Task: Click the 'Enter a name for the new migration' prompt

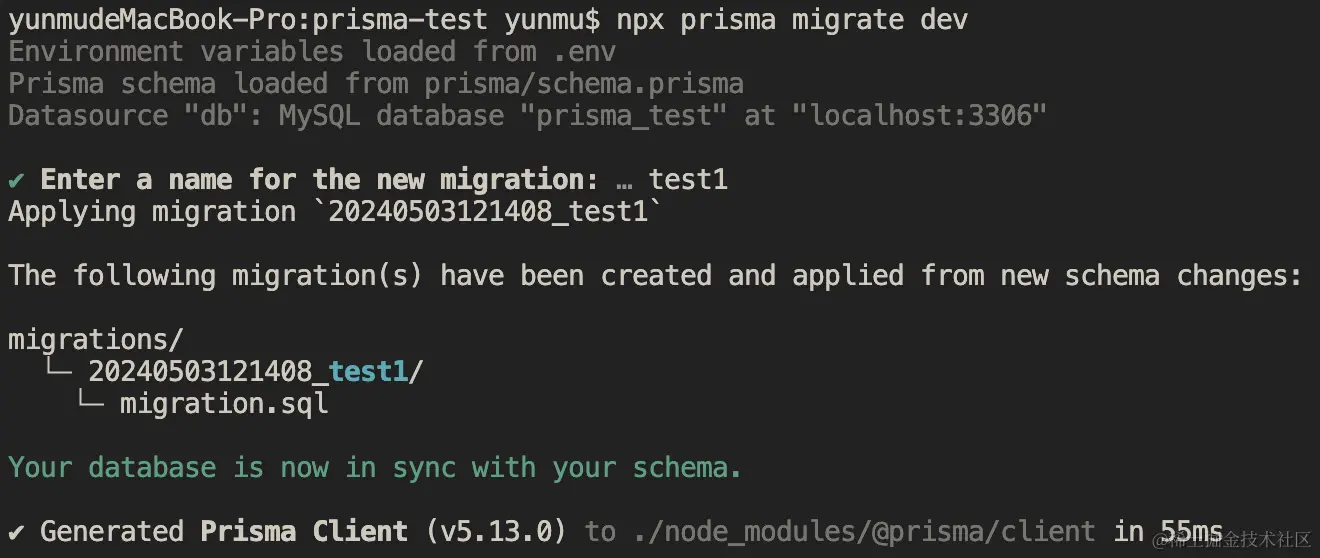Action: (320, 180)
